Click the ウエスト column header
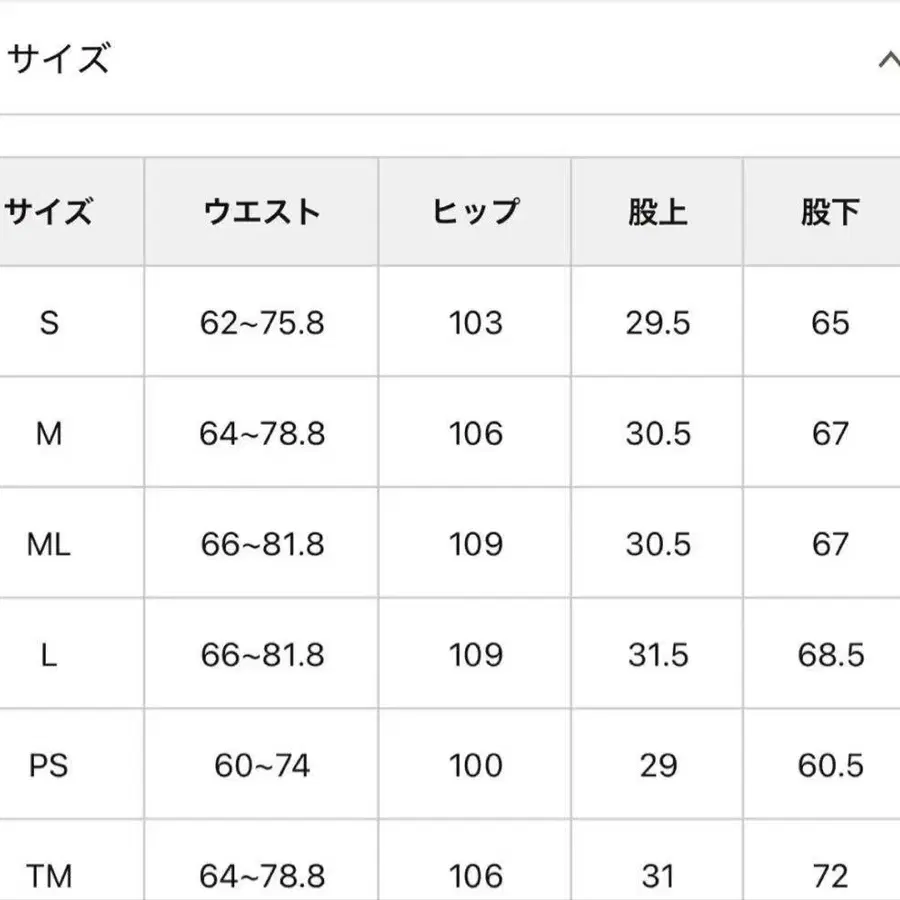The height and width of the screenshot is (900, 900). pos(263,211)
